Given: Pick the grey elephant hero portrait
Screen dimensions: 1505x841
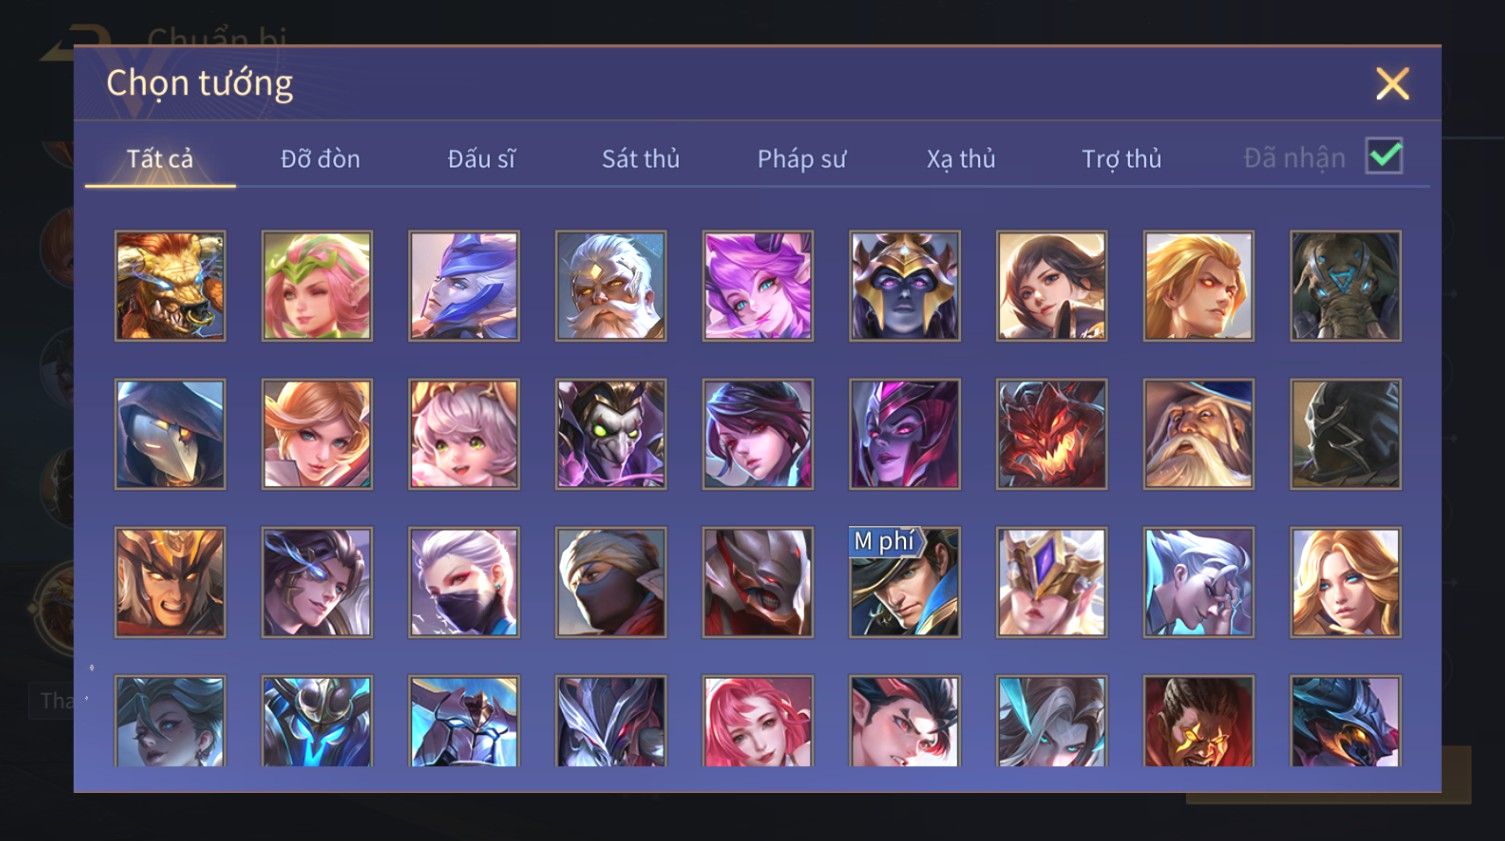Looking at the screenshot, I should 1346,286.
